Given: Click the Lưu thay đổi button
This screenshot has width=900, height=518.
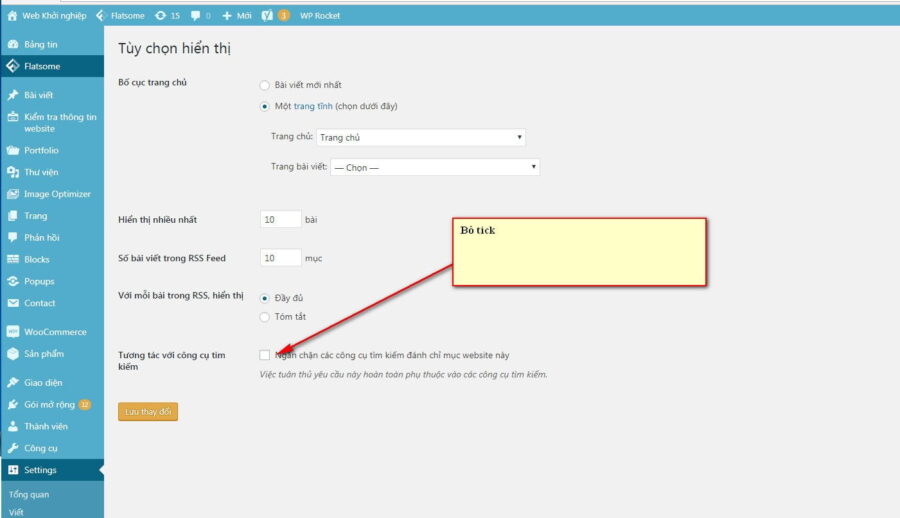Looking at the screenshot, I should click(148, 412).
